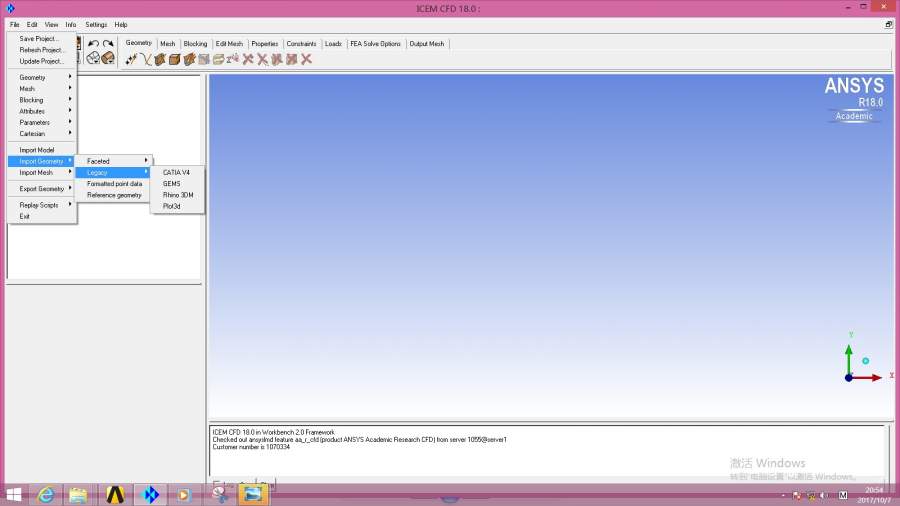The width and height of the screenshot is (900, 506).
Task: Select the Create/Modify Faceted tool
Action: (189, 59)
